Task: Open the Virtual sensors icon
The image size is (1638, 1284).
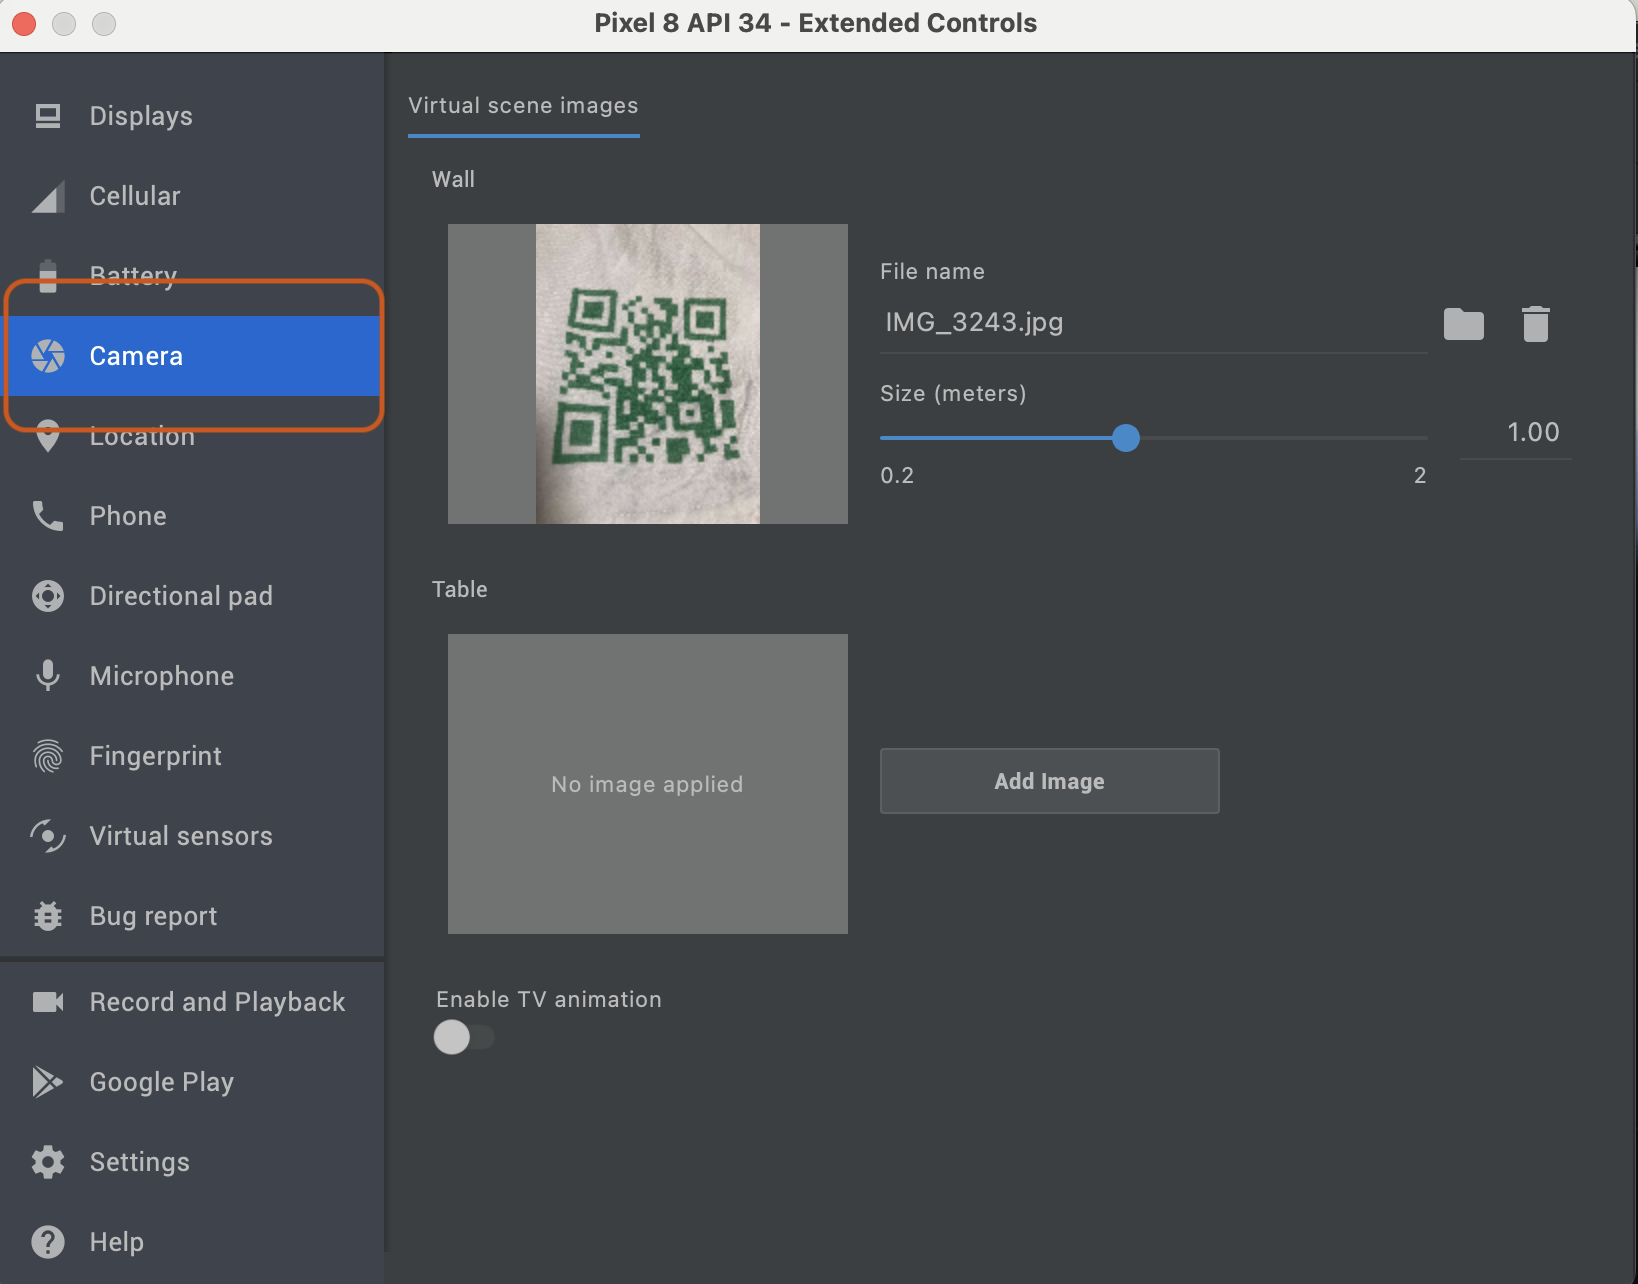Action: pyautogui.click(x=47, y=836)
